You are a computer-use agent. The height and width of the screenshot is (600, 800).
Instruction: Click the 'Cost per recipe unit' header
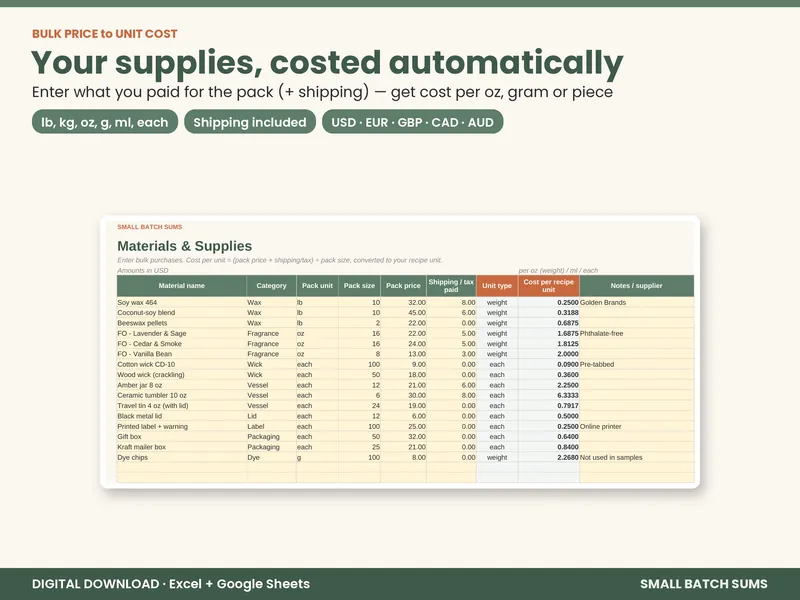point(548,286)
